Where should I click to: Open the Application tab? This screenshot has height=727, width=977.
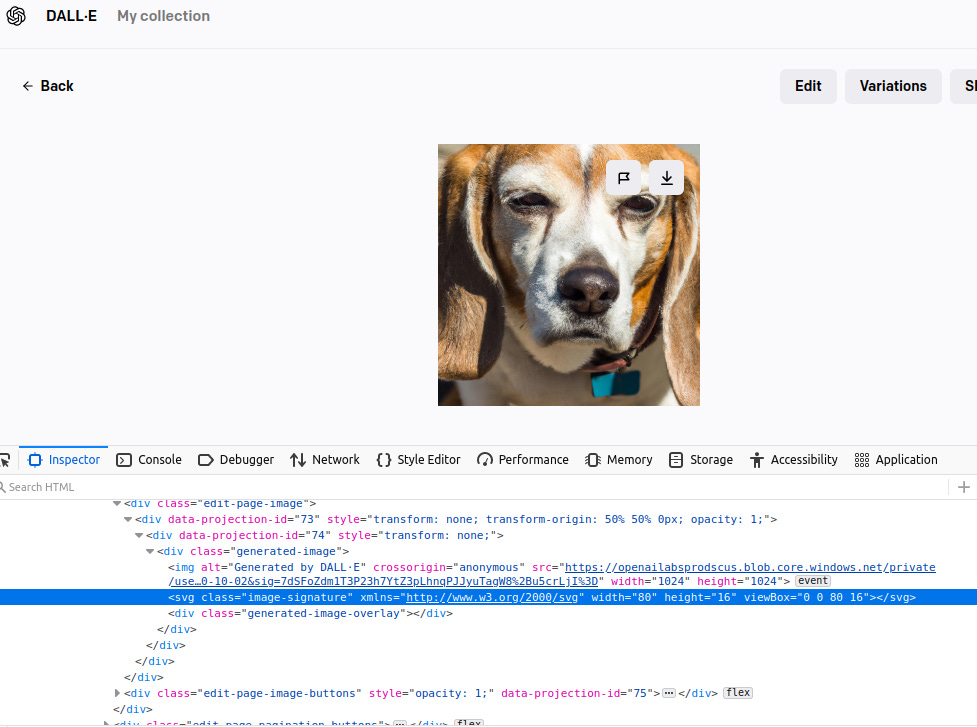(x=896, y=460)
